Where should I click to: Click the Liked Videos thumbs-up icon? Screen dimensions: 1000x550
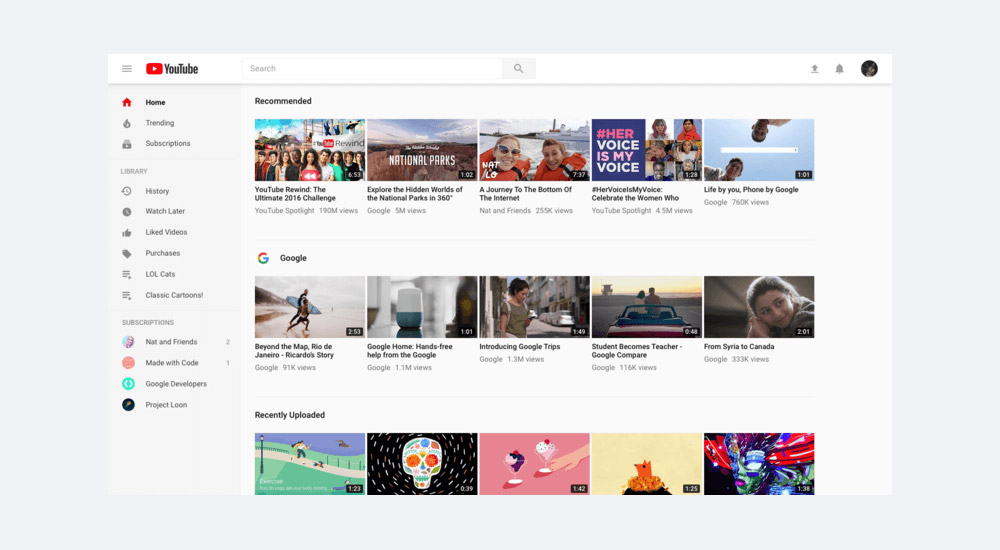coord(127,232)
